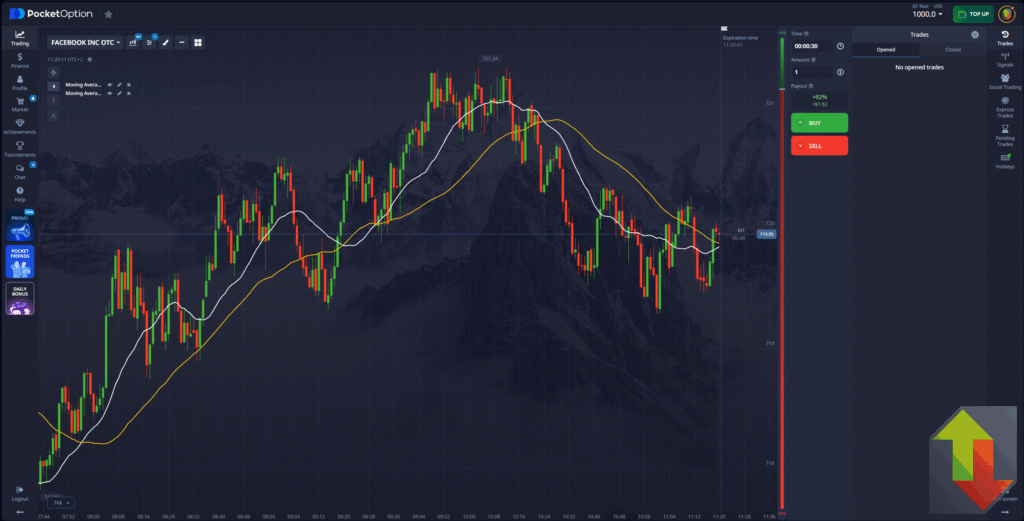Click the compass icon below the clock
This screenshot has width=1024, height=521.
(x=54, y=72)
